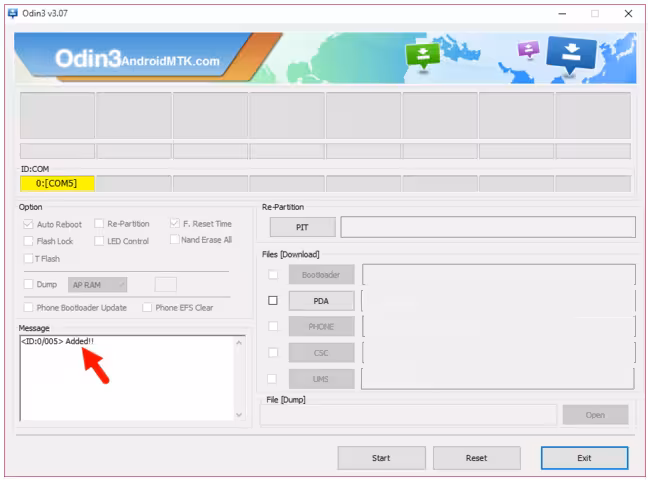Image resolution: width=648 pixels, height=480 pixels.
Task: Click the PDA file button
Action: click(x=322, y=301)
